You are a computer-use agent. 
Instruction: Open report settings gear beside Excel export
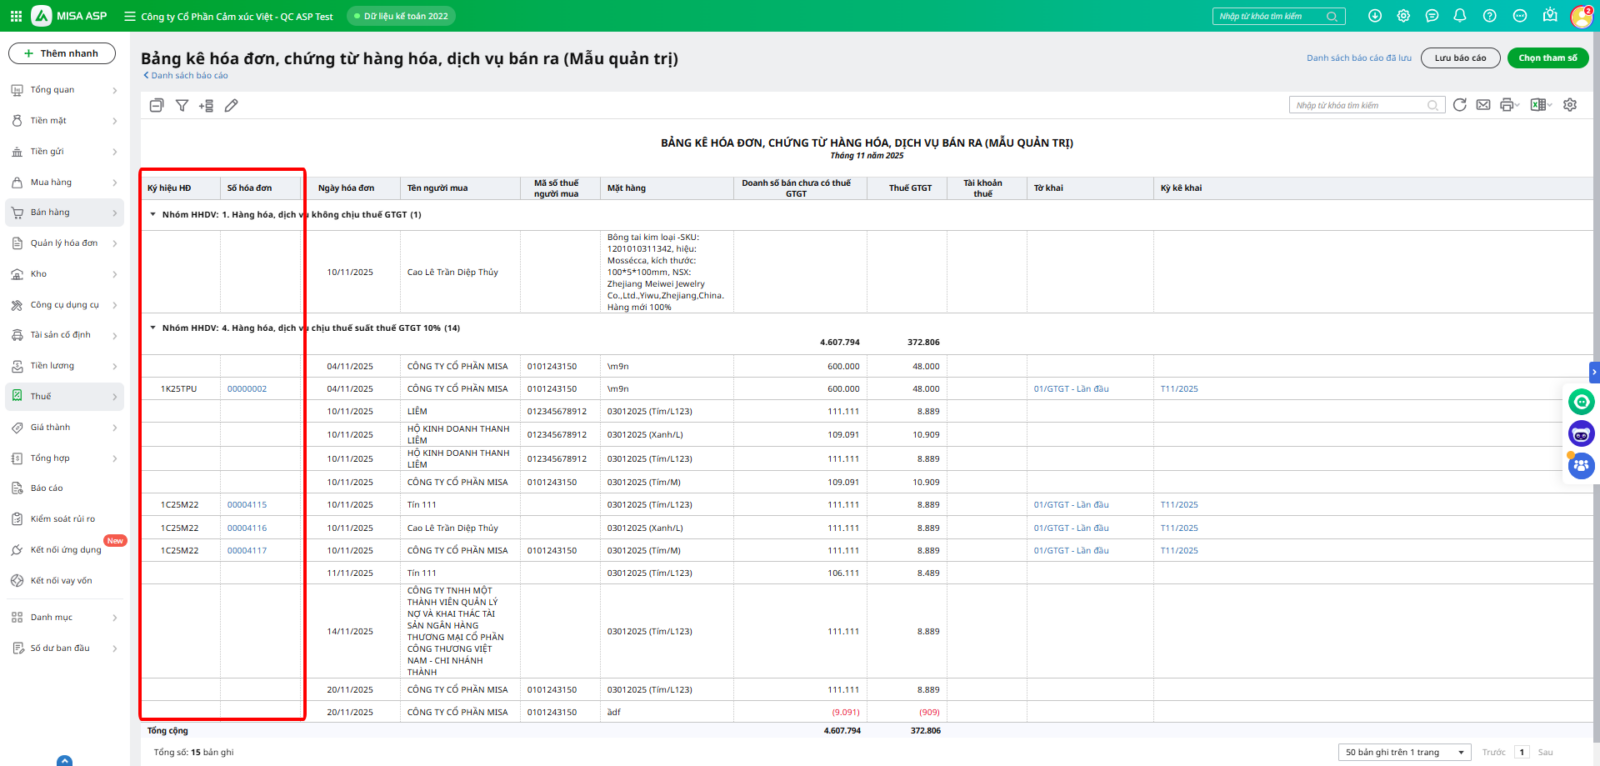pos(1570,105)
